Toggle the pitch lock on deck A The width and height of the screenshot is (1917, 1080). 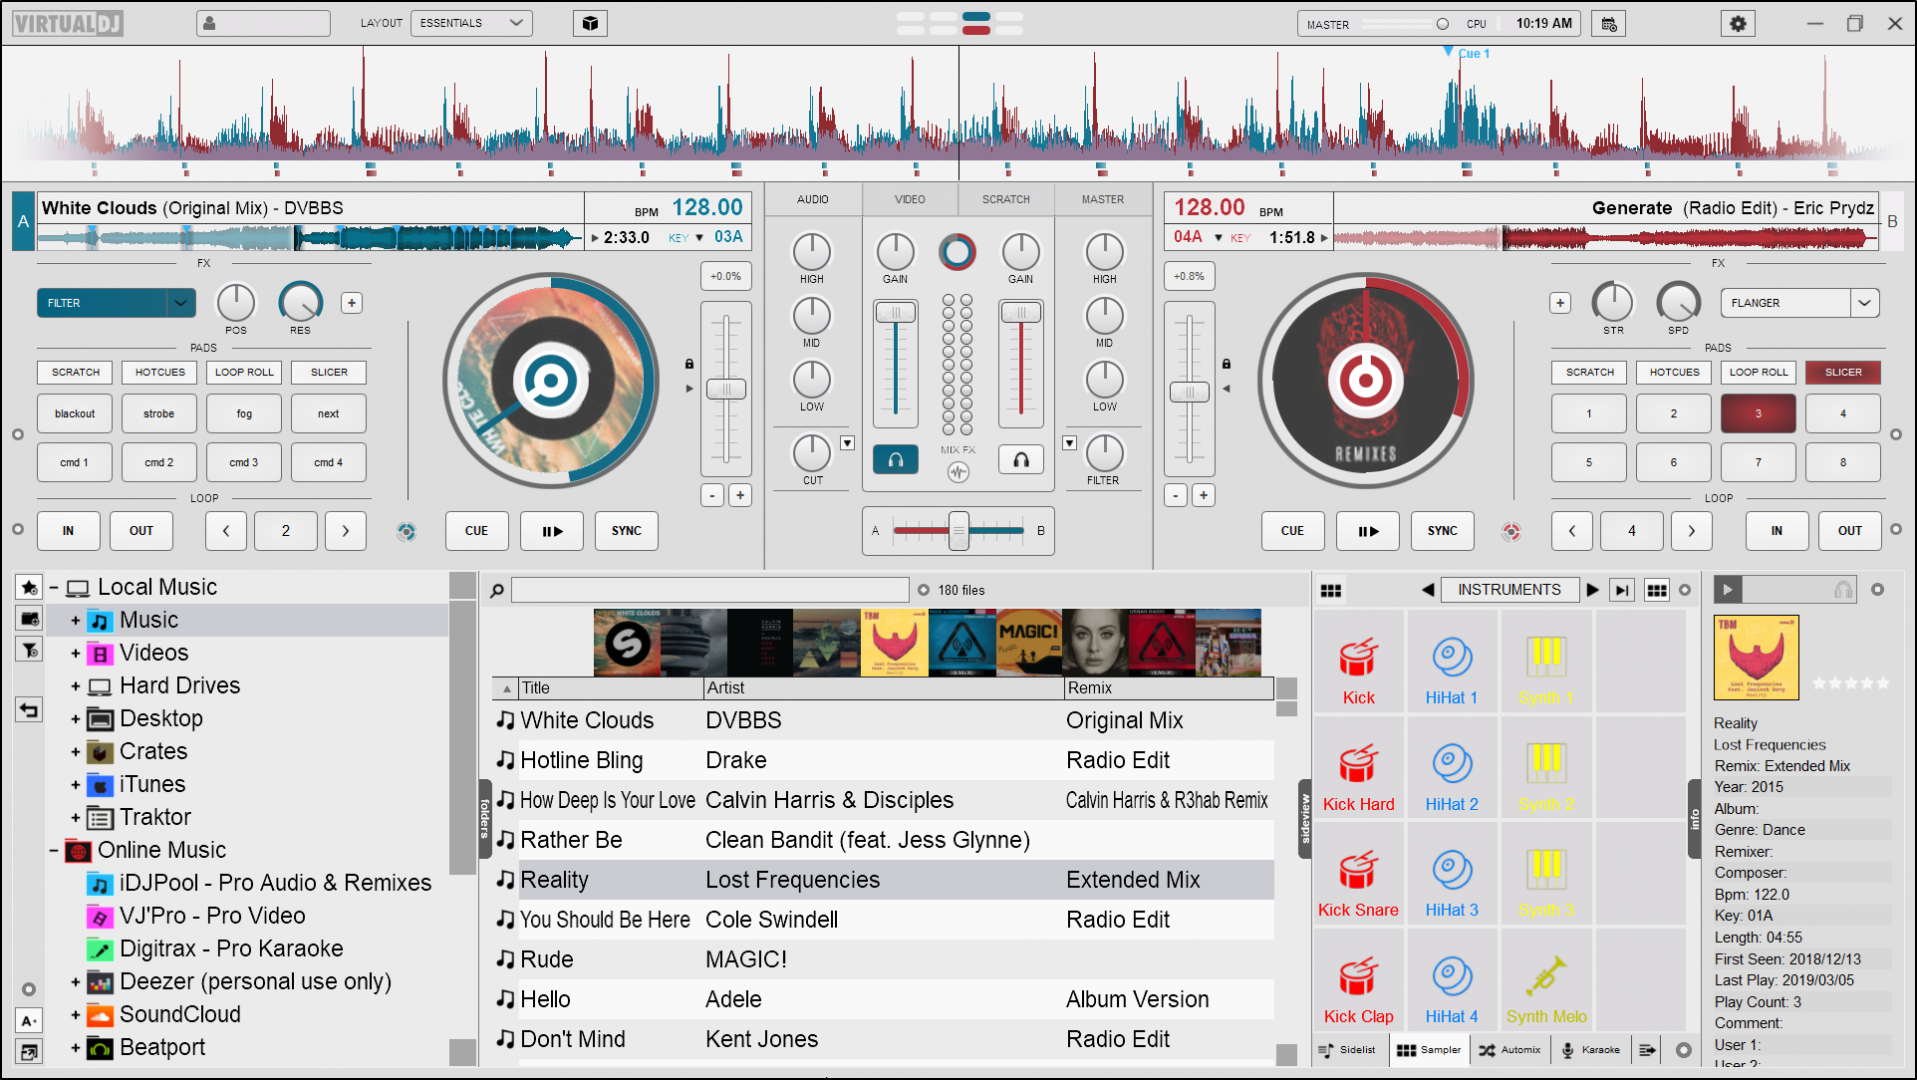point(689,364)
